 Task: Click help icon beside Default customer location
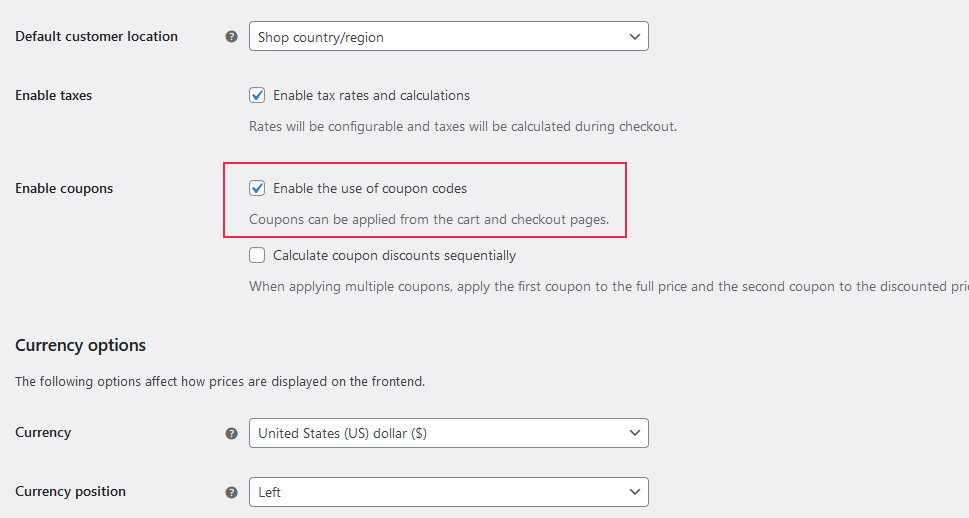tap(232, 37)
